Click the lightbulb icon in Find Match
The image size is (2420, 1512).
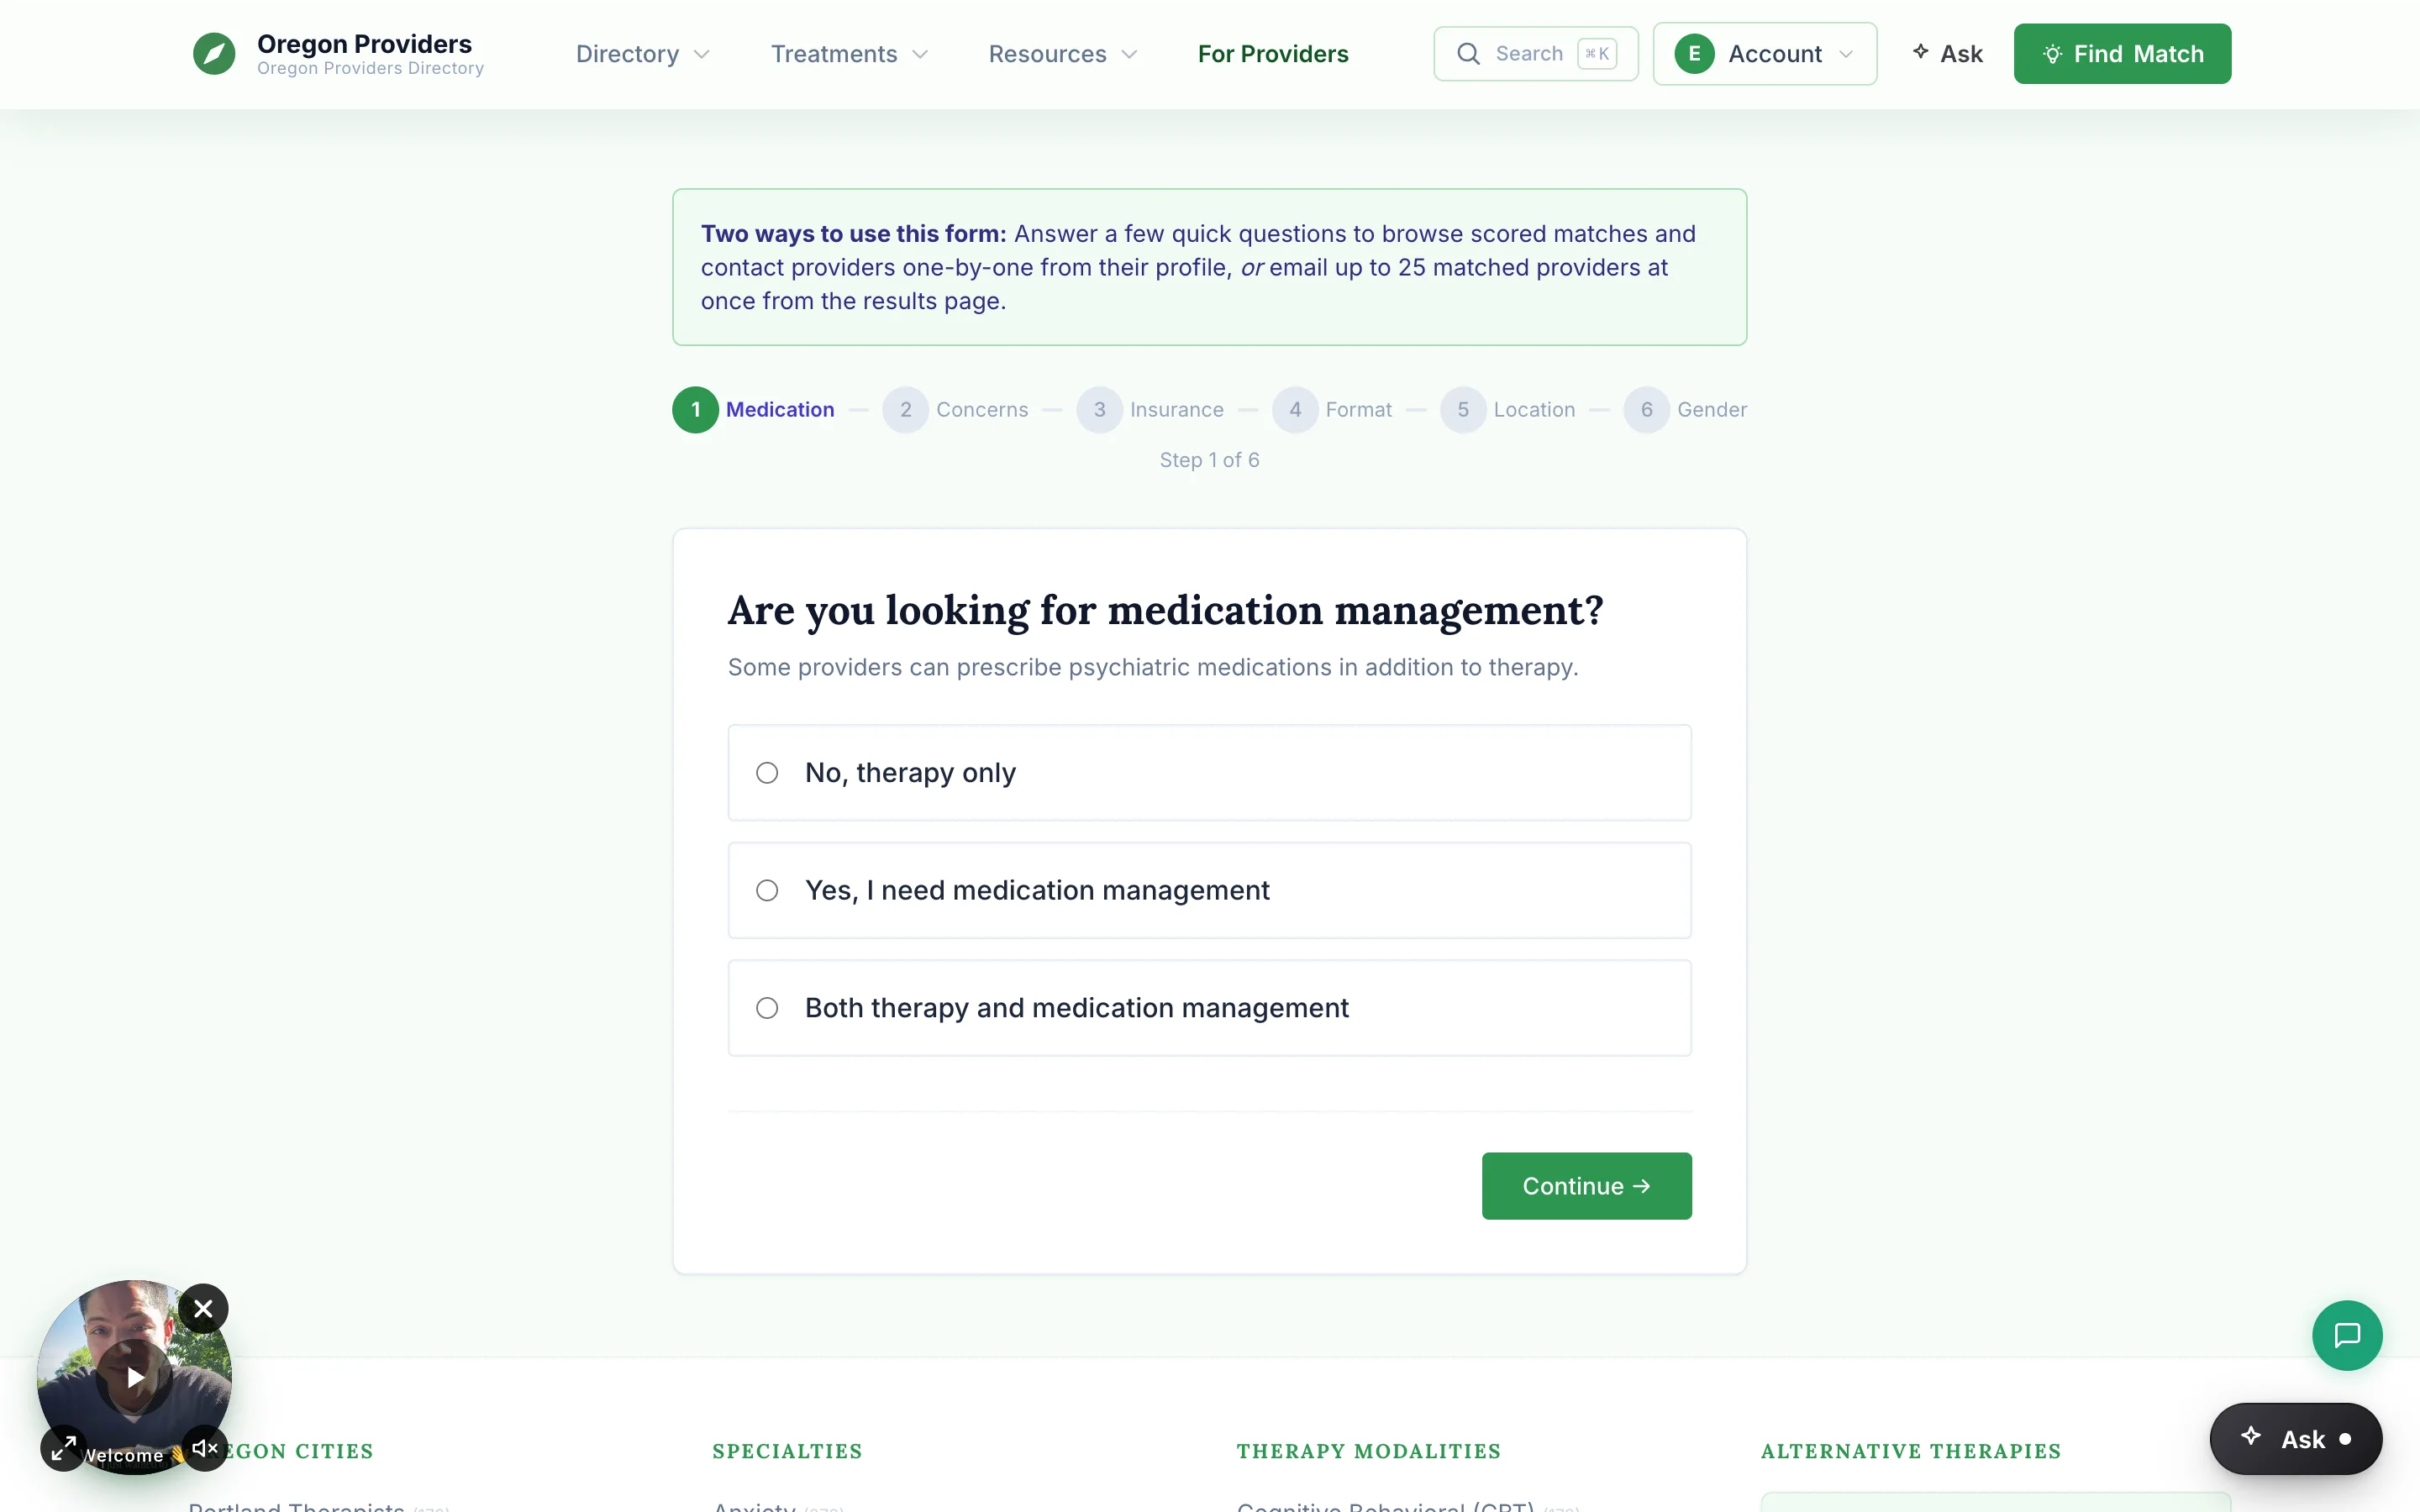(2052, 54)
